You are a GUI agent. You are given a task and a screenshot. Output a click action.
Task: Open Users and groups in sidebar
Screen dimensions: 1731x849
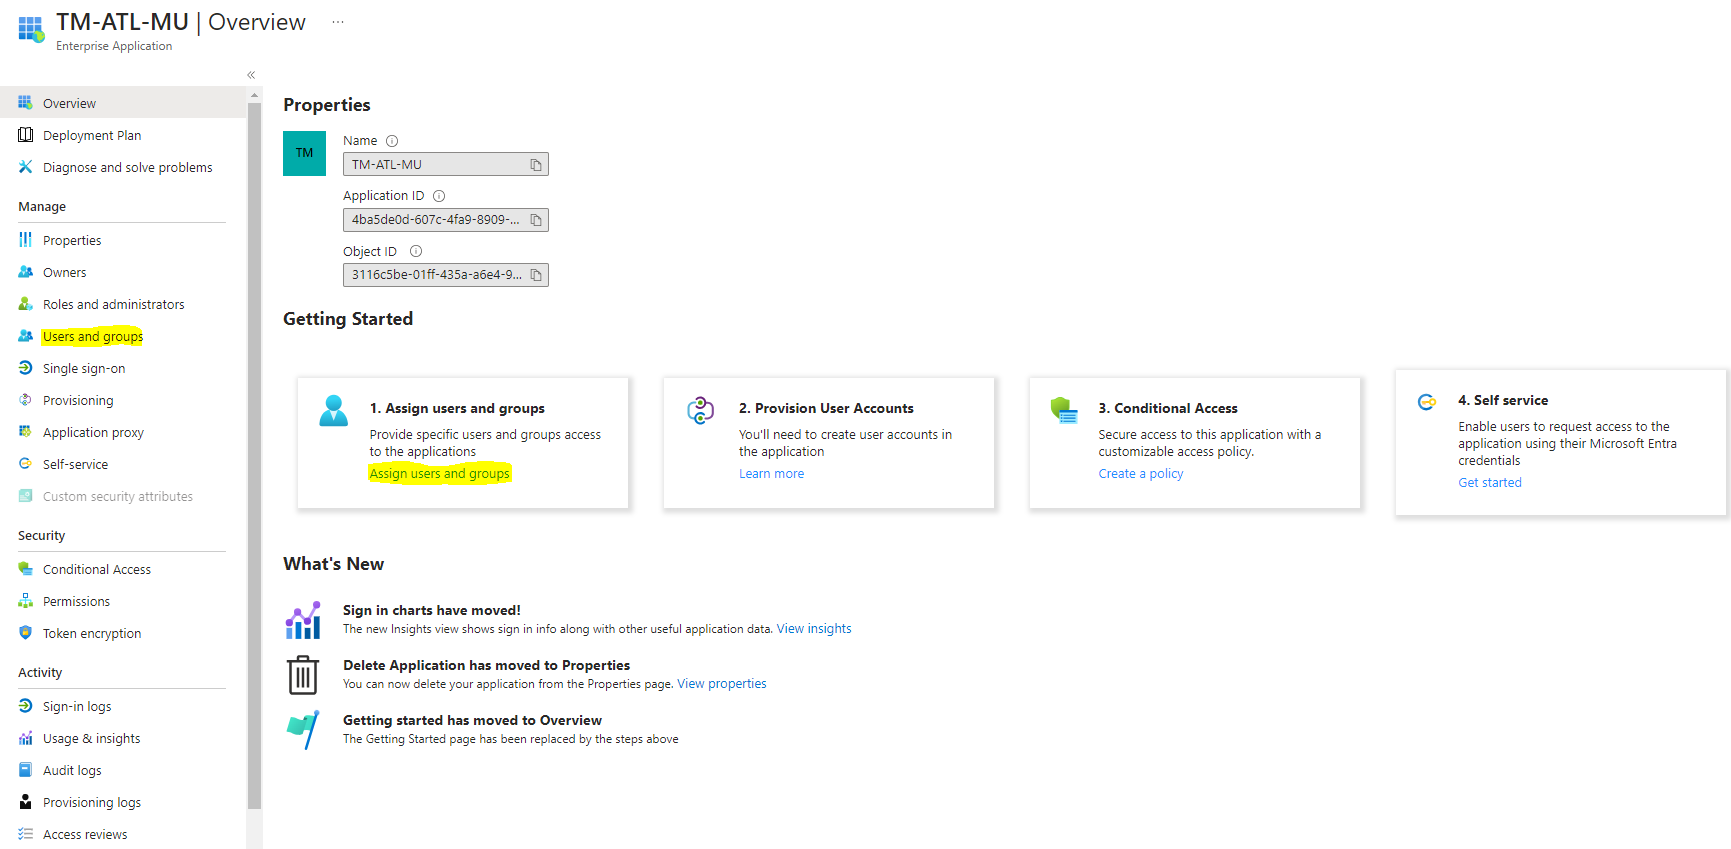pyautogui.click(x=92, y=337)
